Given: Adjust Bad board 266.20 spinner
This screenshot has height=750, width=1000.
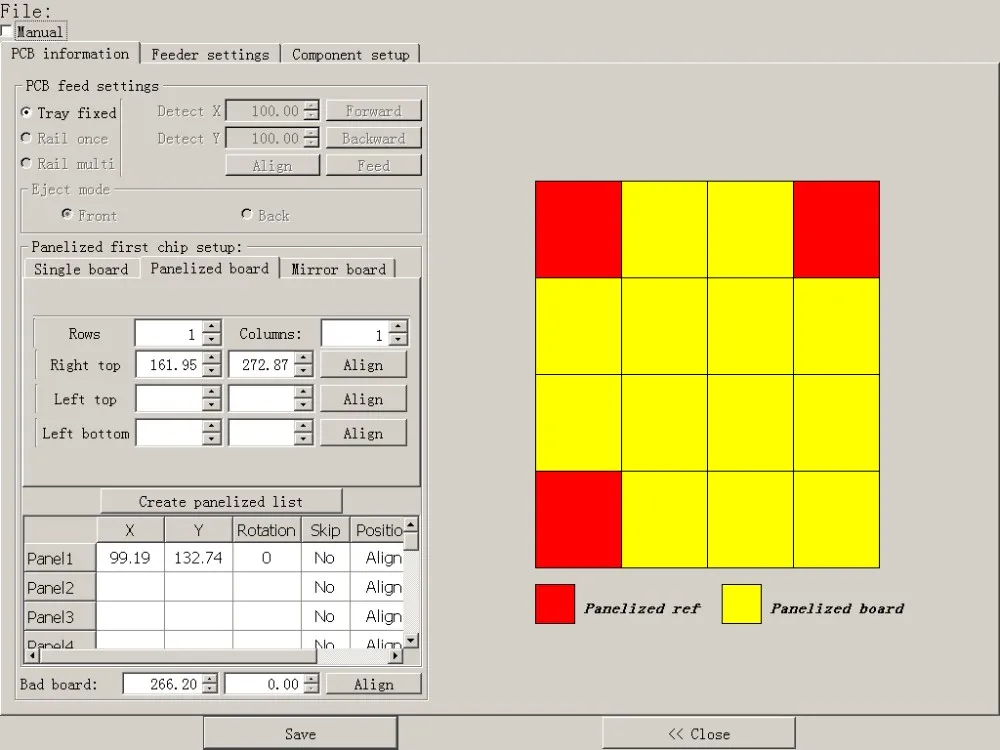Looking at the screenshot, I should click(210, 684).
